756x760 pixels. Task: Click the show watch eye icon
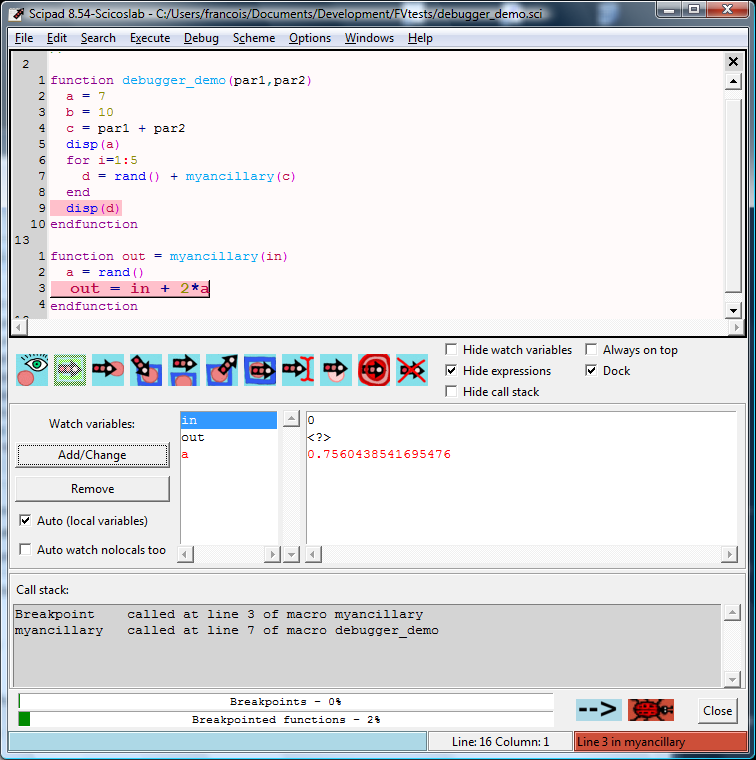32,370
